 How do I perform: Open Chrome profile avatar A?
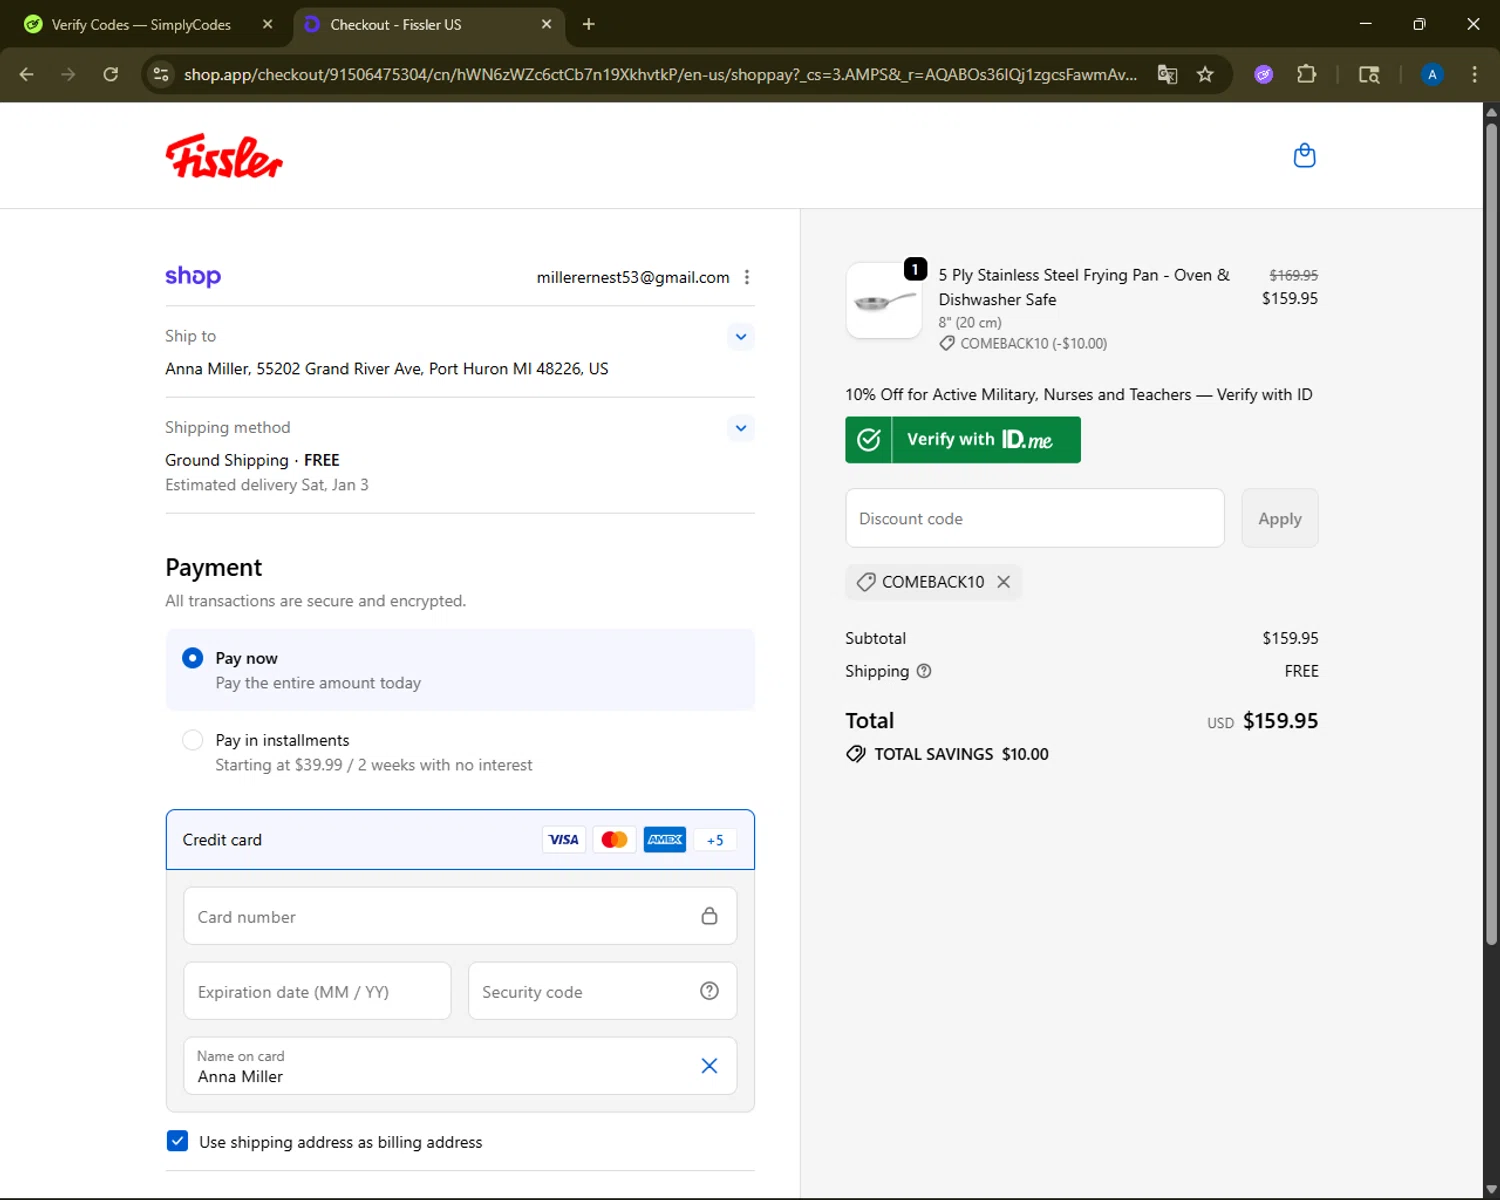tap(1432, 74)
